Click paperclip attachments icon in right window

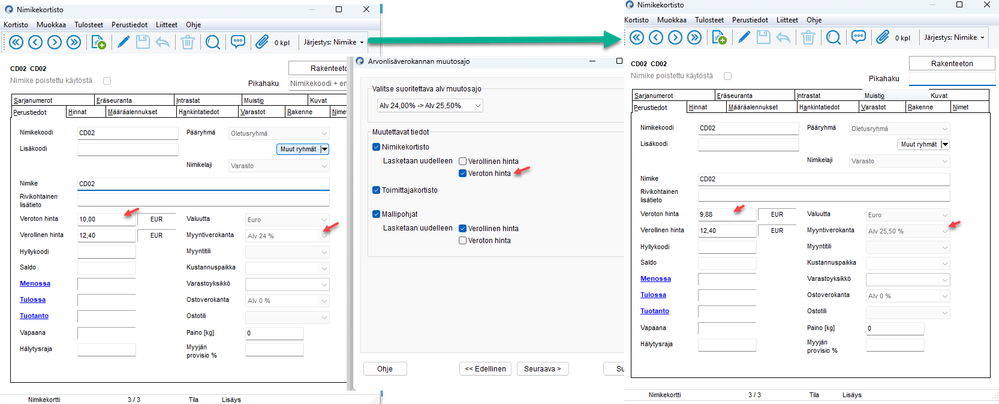[x=882, y=38]
